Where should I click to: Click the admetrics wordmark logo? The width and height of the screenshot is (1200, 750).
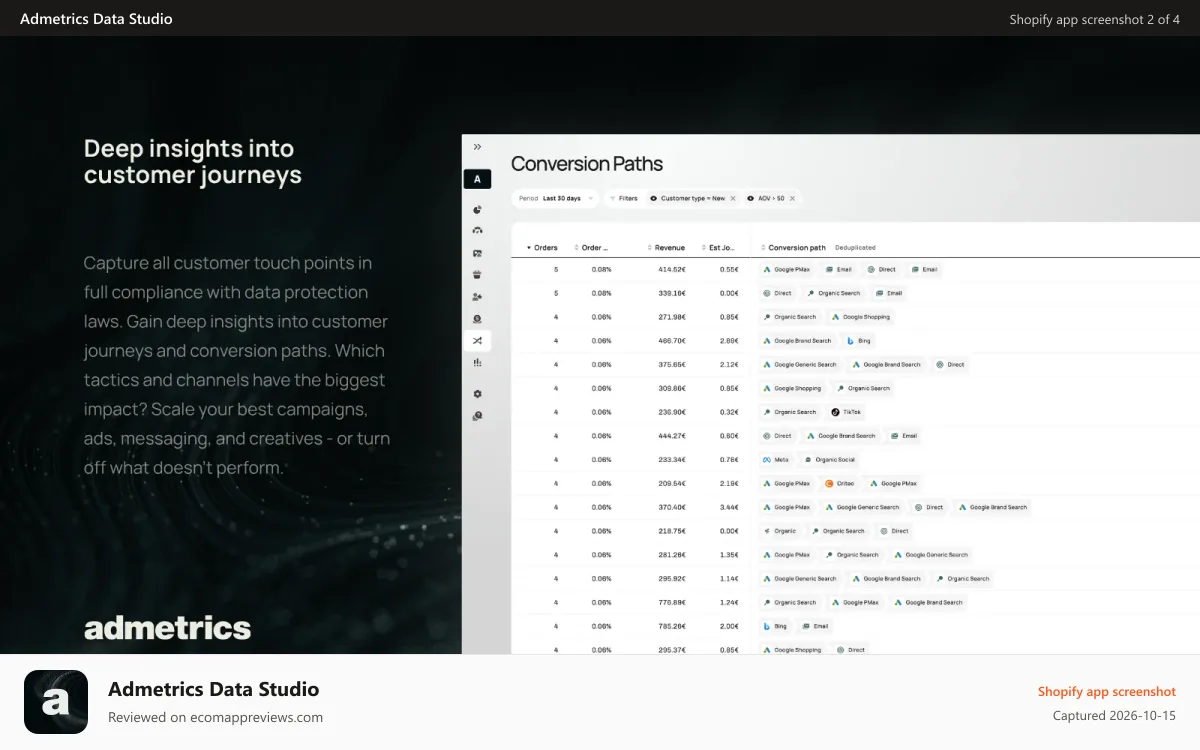167,628
